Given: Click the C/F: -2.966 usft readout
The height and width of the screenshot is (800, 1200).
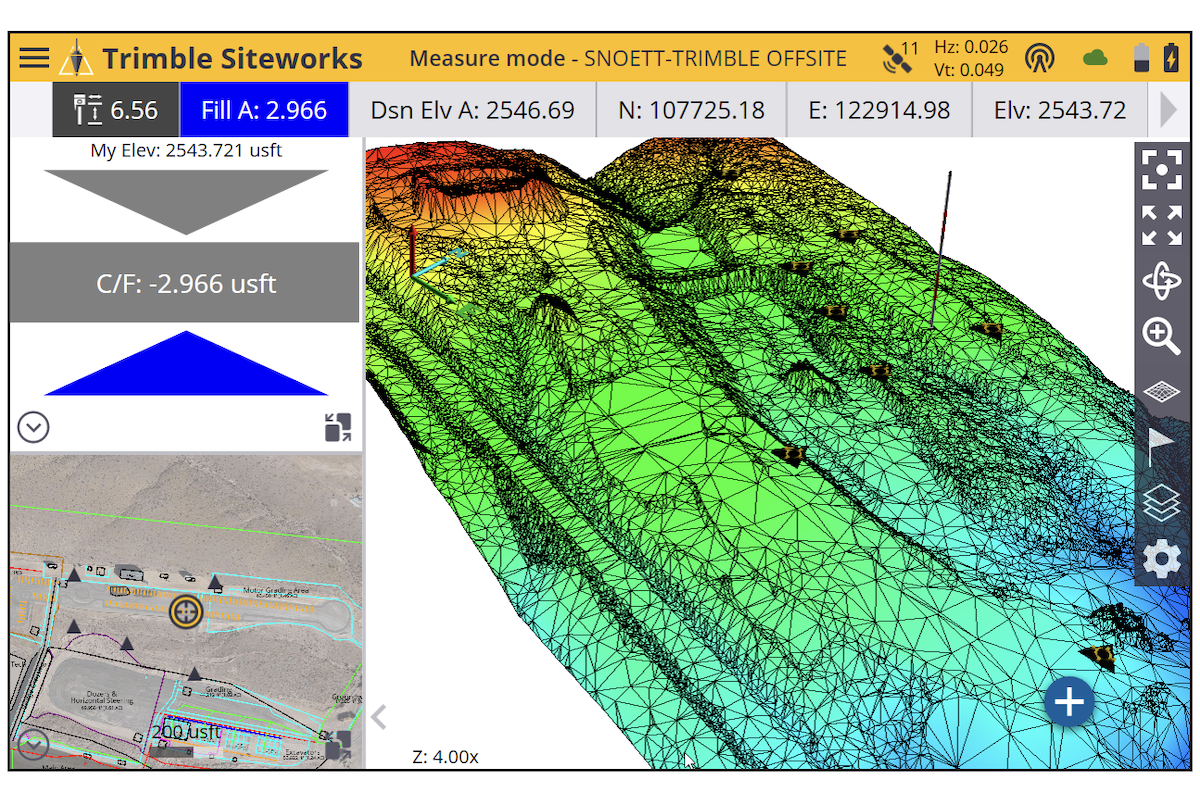Looking at the screenshot, I should pos(185,283).
